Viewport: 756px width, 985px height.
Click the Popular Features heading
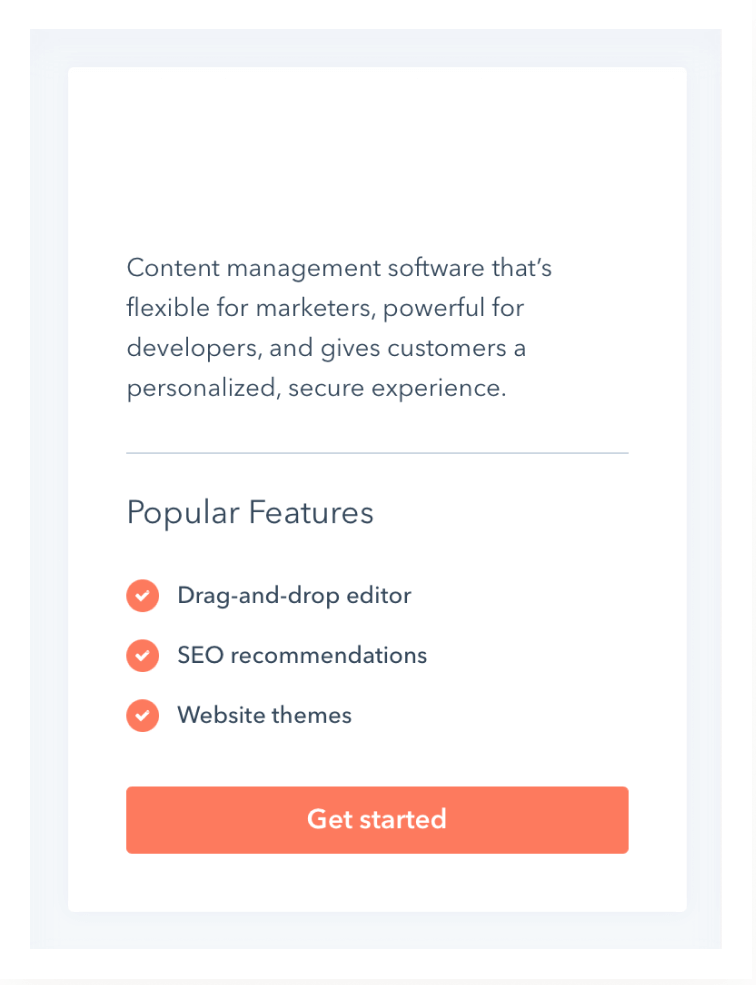click(x=250, y=513)
